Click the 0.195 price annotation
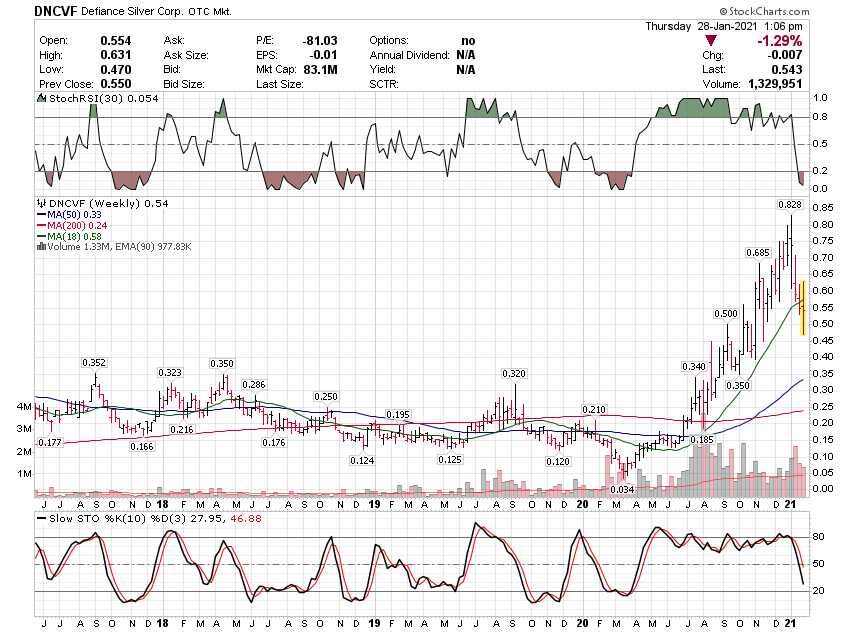This screenshot has height=633, width=850. [x=398, y=415]
